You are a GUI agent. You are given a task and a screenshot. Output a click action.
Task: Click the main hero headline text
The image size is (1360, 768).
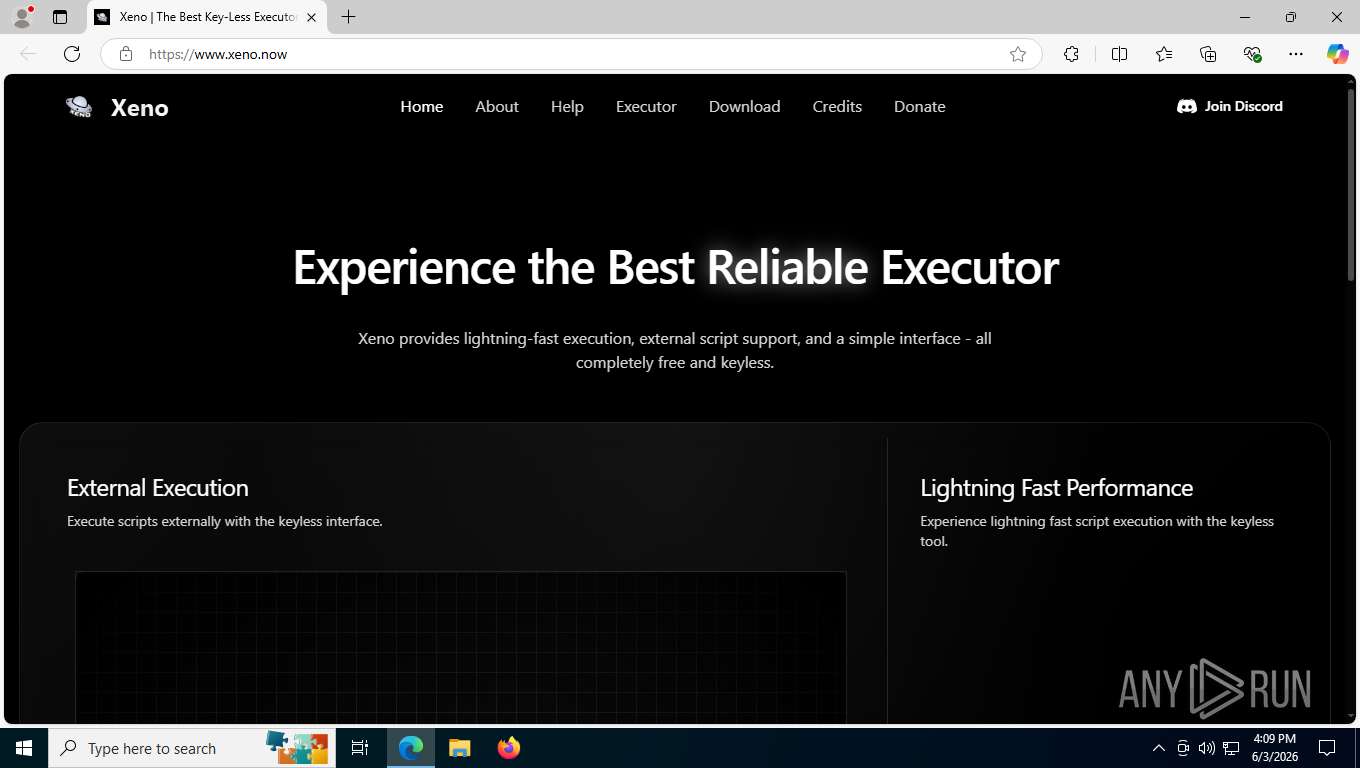pyautogui.click(x=675, y=267)
